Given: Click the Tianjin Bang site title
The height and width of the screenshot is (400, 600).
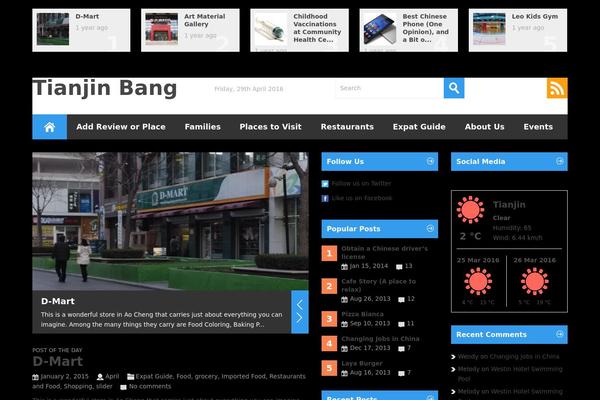Looking at the screenshot, I should click(105, 88).
